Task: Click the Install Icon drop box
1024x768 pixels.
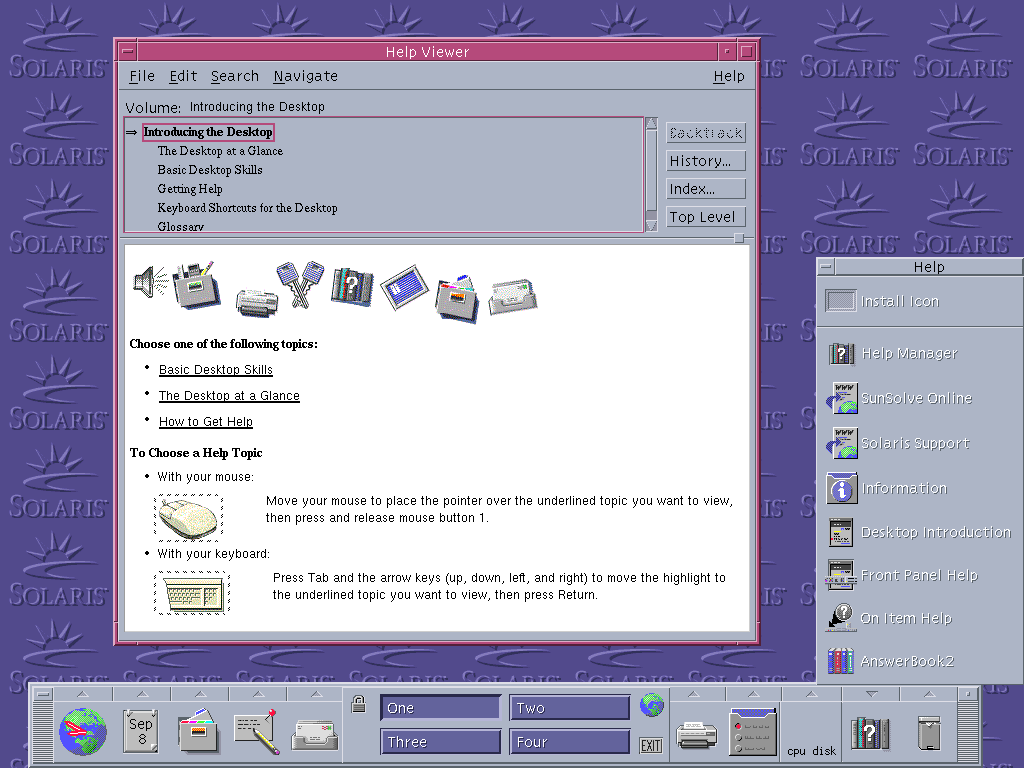Action: pos(840,301)
